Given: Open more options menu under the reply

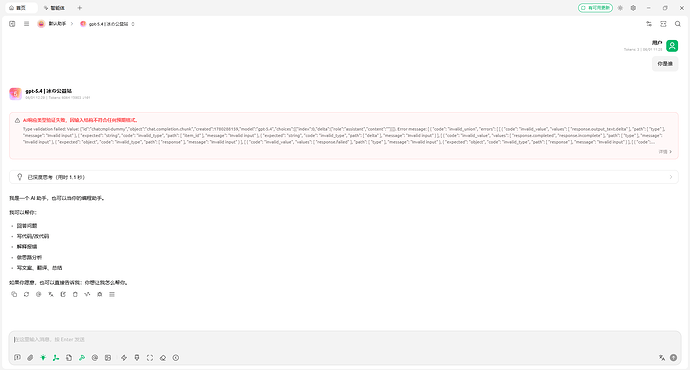Looking at the screenshot, I should (x=112, y=294).
